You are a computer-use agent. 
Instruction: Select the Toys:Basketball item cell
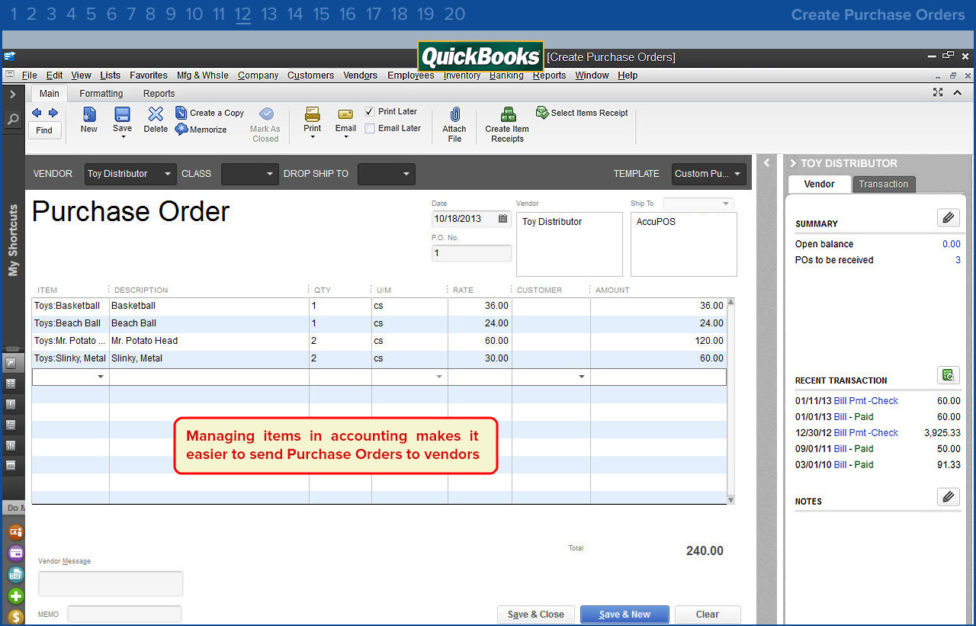pos(70,306)
